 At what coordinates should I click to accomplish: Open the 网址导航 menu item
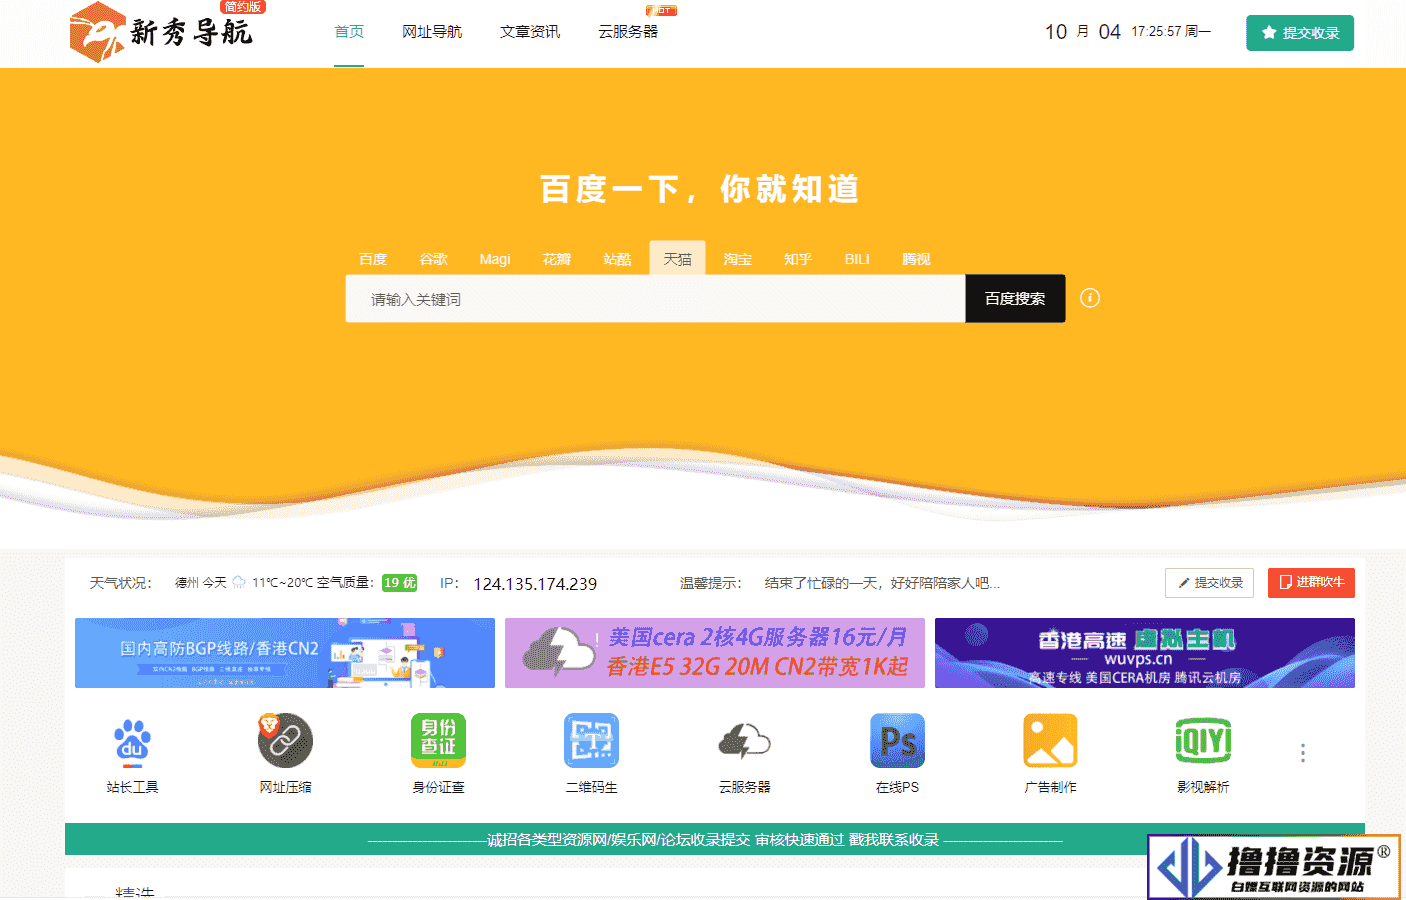pos(432,32)
